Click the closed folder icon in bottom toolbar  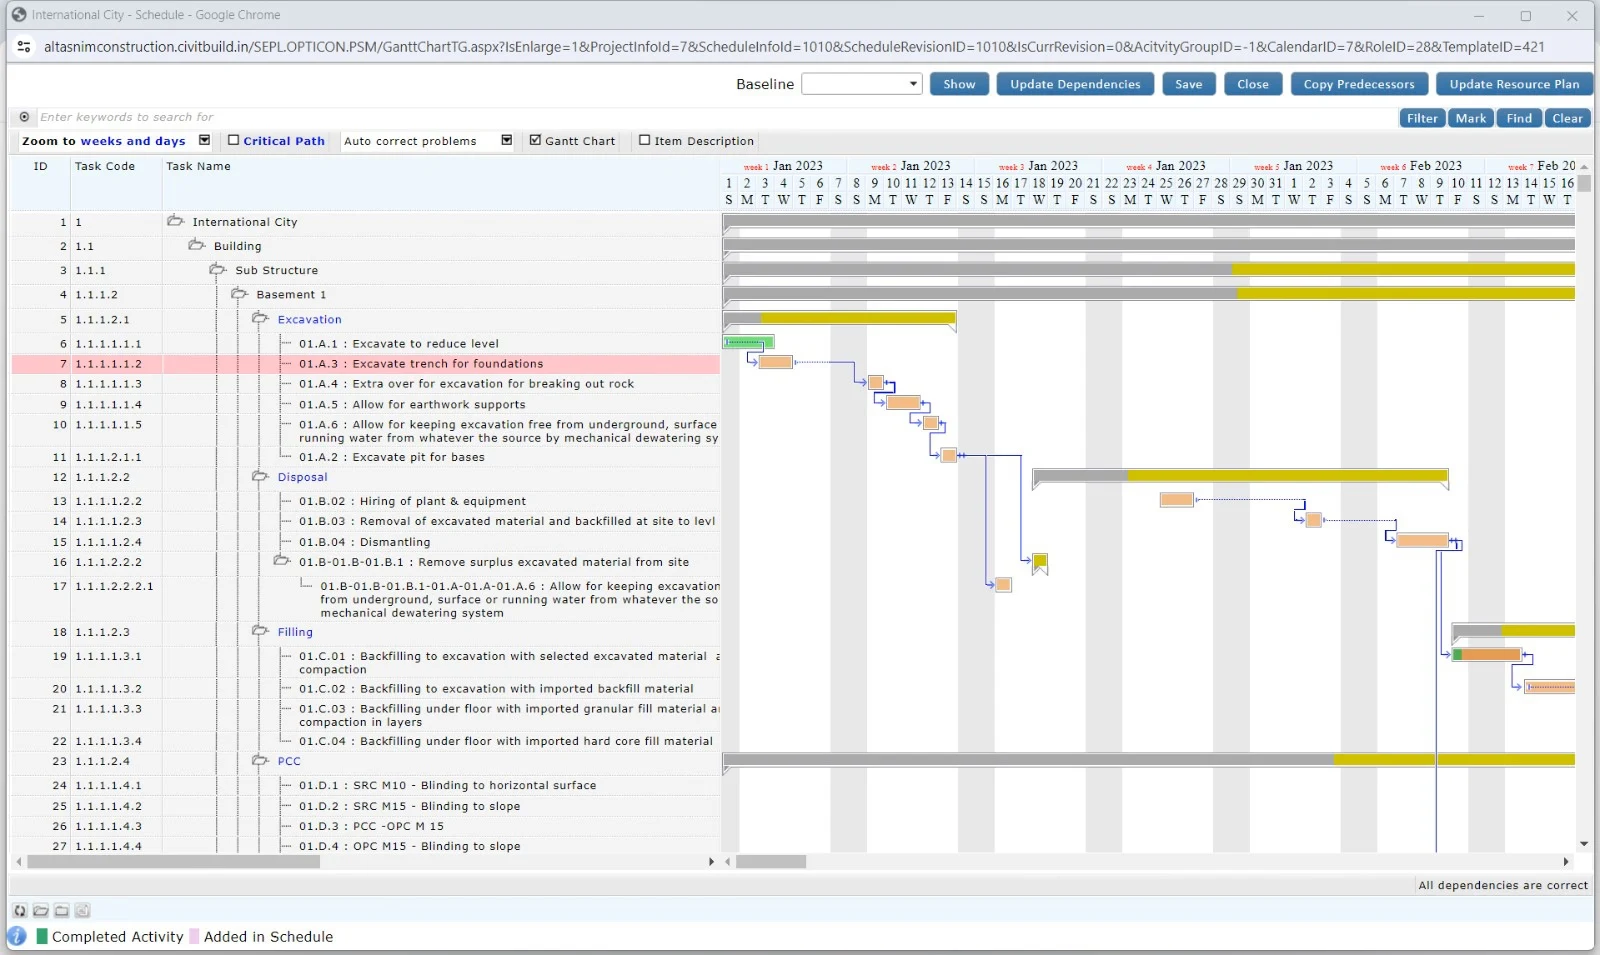[62, 911]
